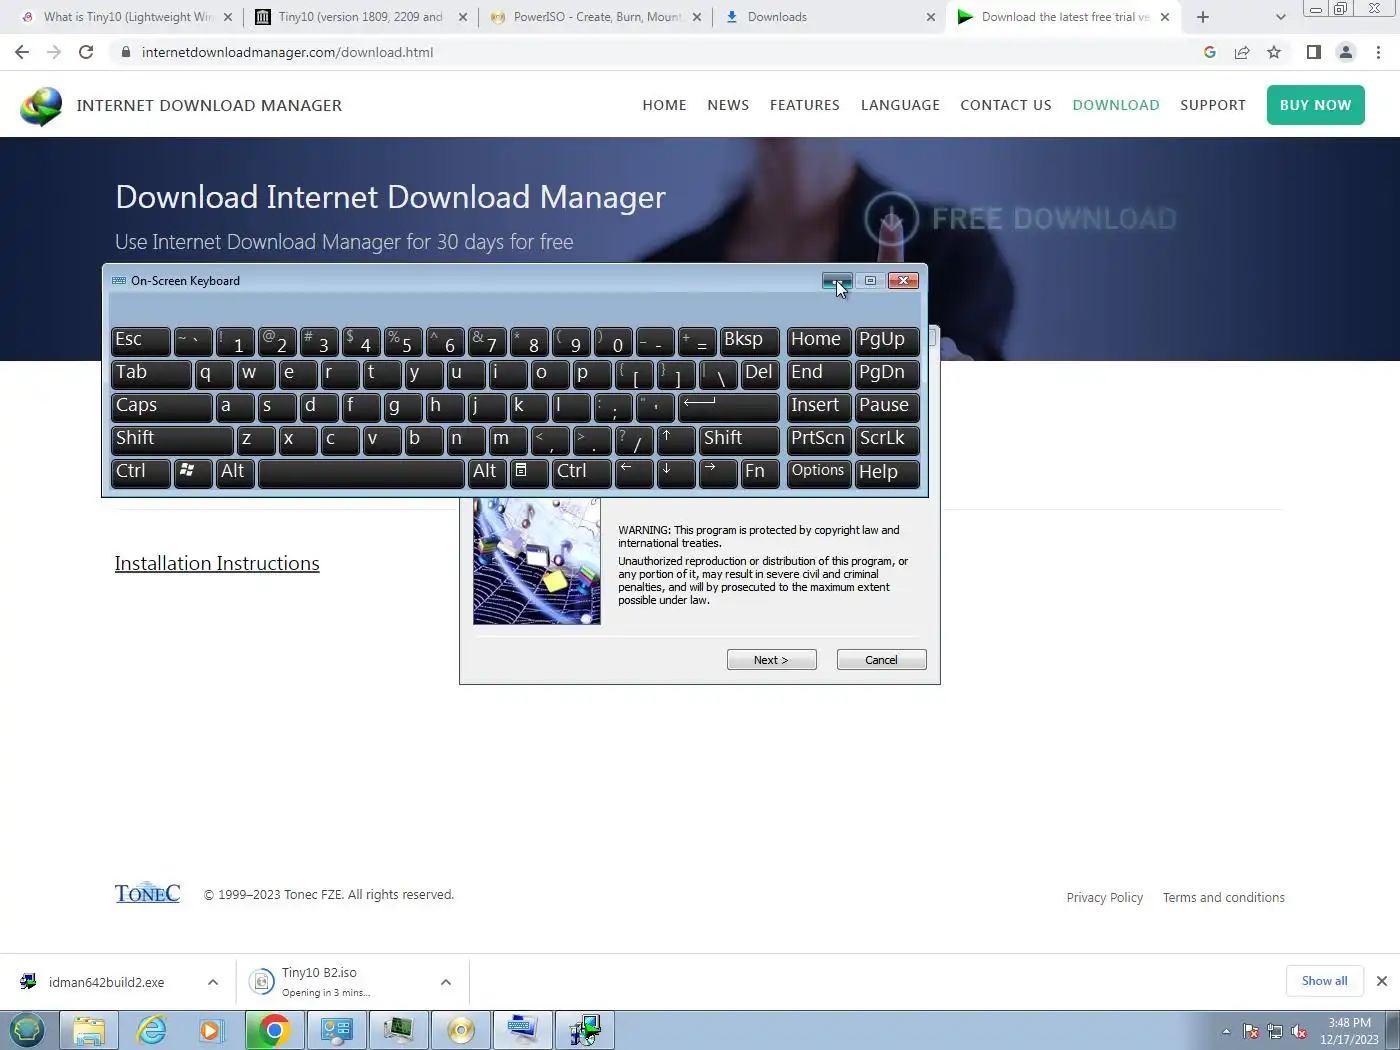Viewport: 1400px width, 1050px height.
Task: Switch to Chrome on the taskbar
Action: tap(274, 1030)
